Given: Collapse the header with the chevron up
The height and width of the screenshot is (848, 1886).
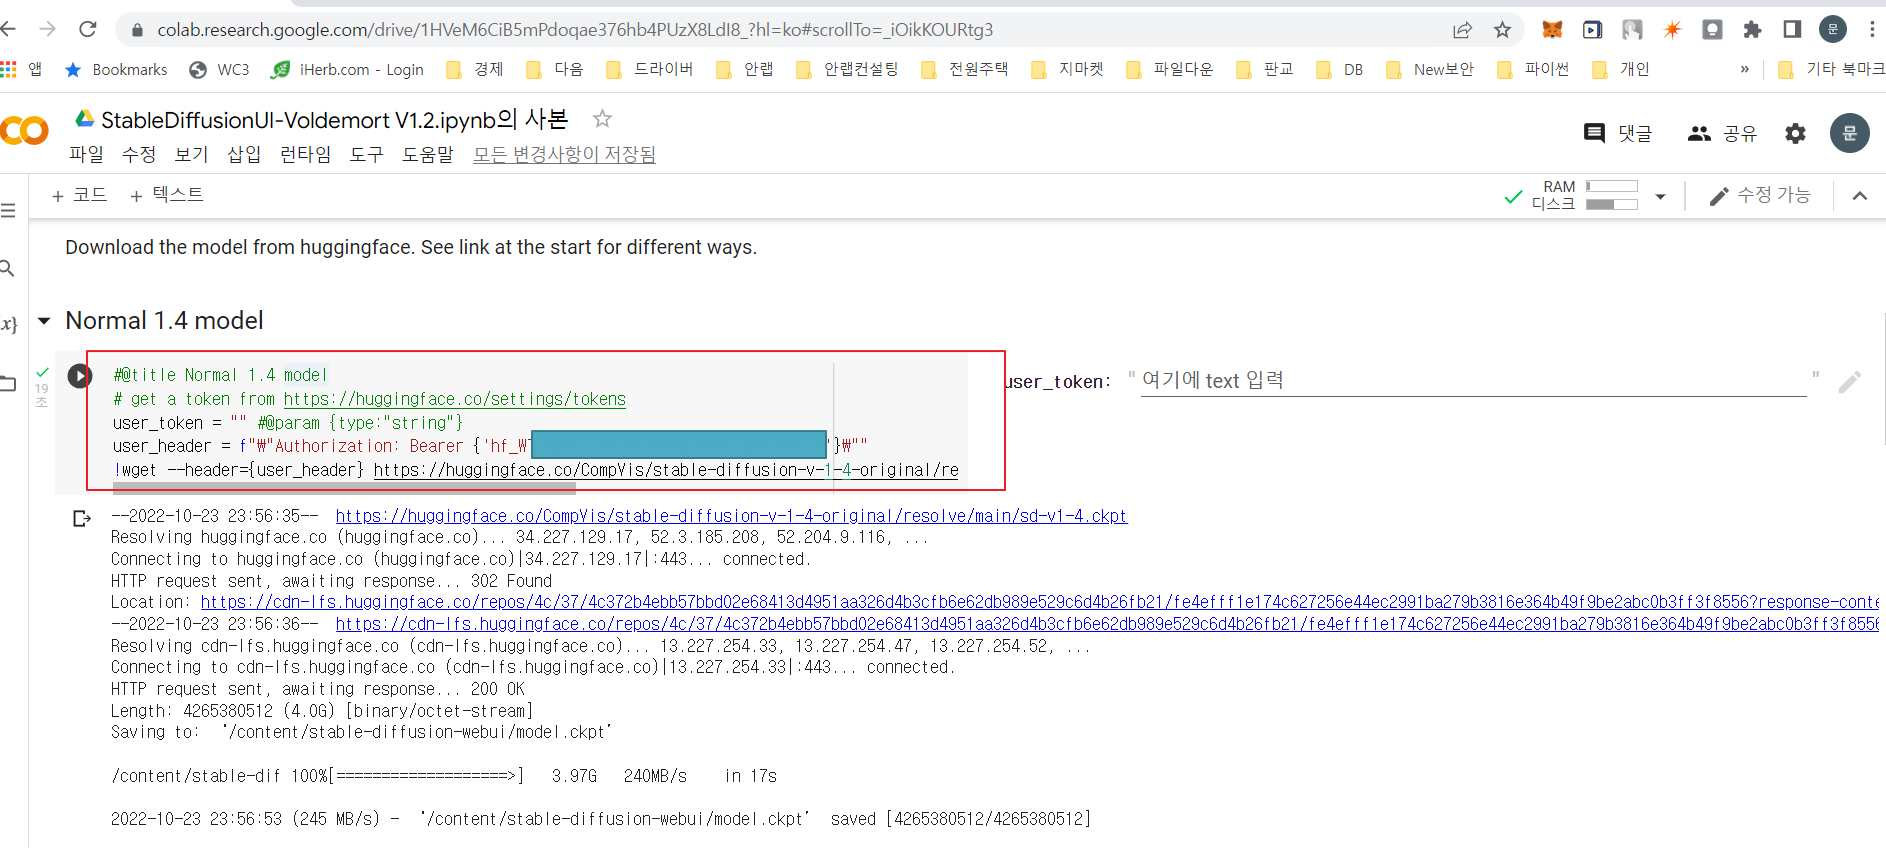Looking at the screenshot, I should 1860,196.
